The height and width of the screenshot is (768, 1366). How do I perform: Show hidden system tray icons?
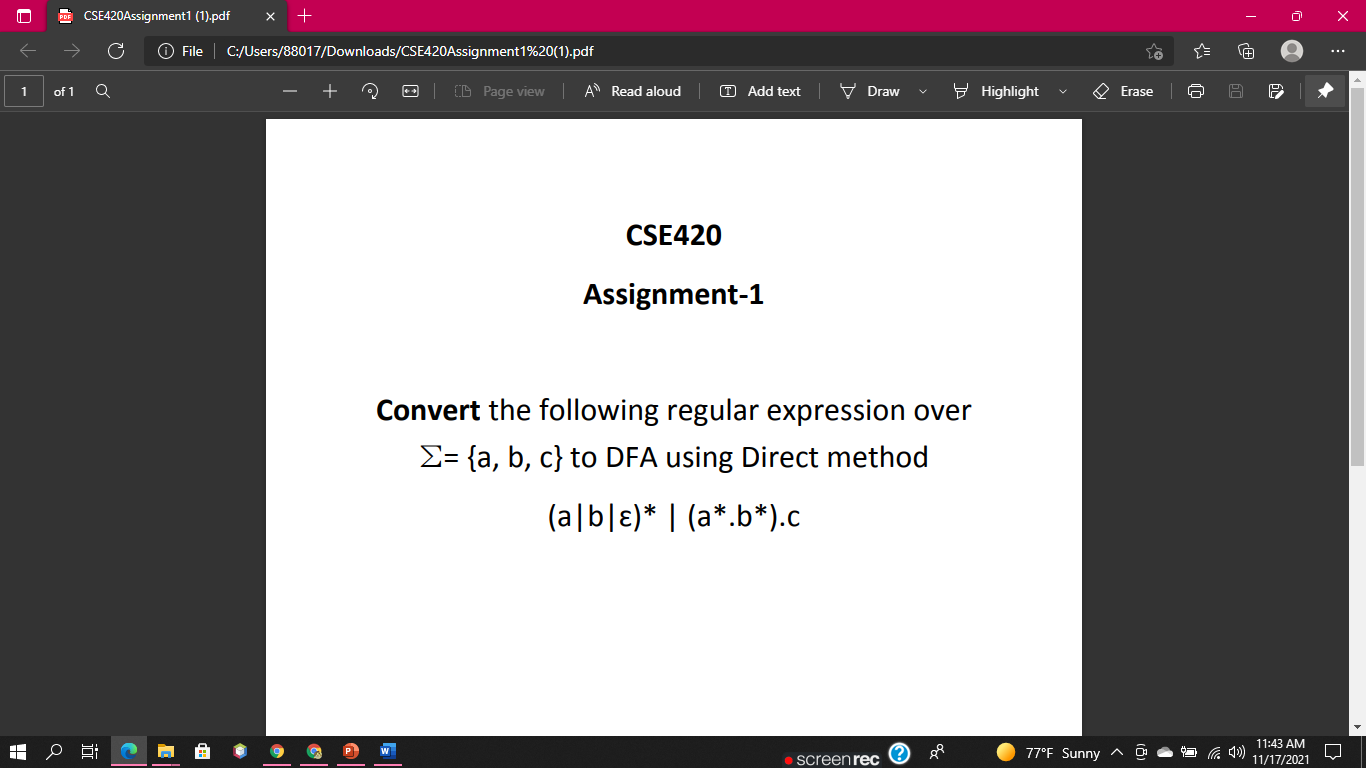(1117, 752)
